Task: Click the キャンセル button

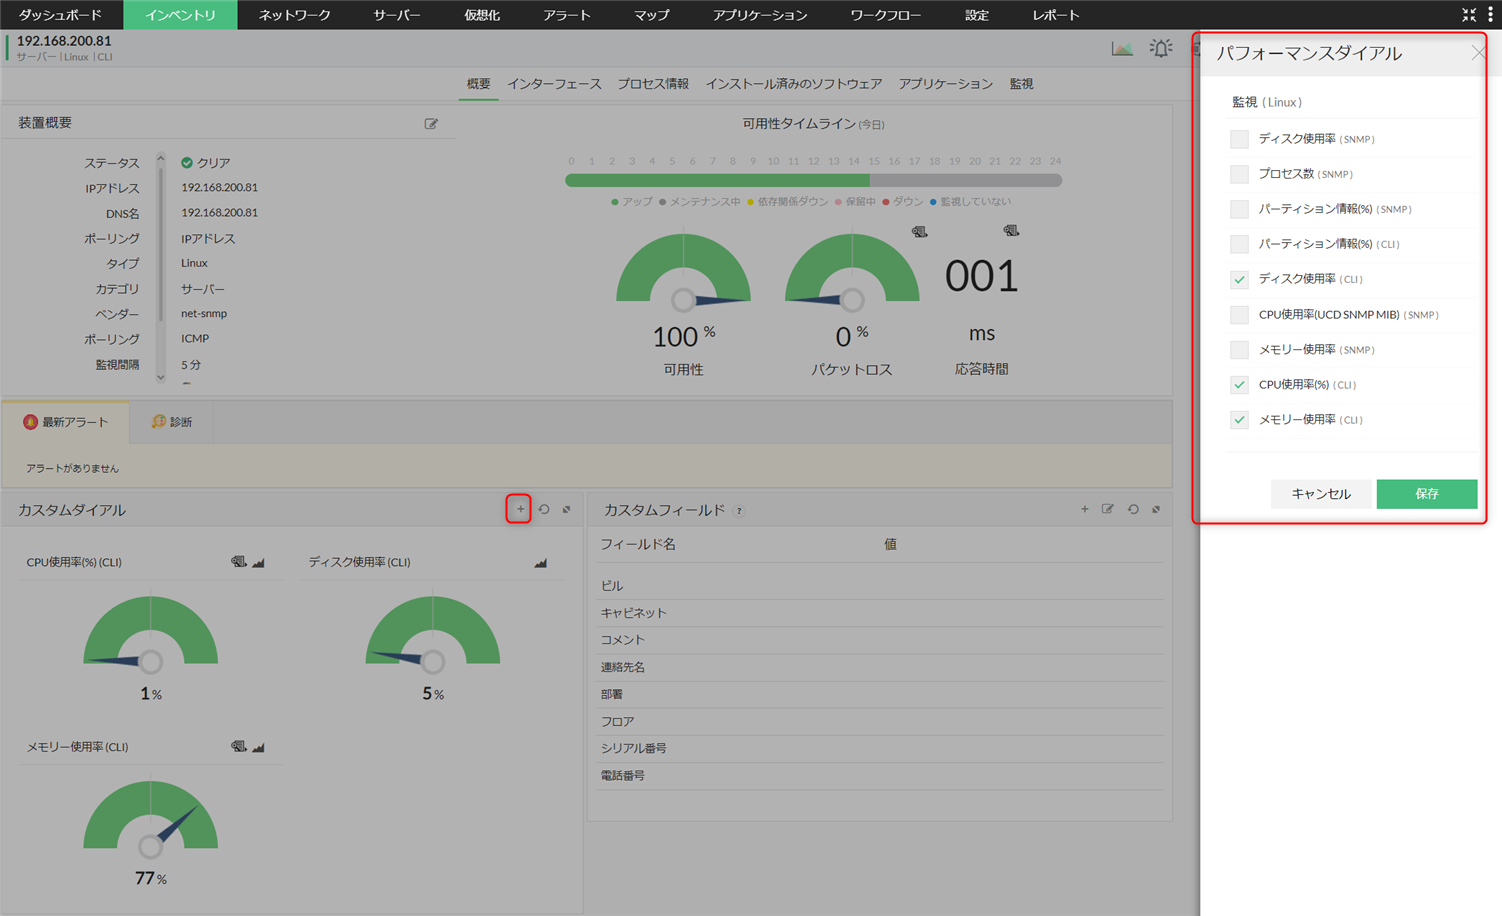Action: click(x=1321, y=494)
